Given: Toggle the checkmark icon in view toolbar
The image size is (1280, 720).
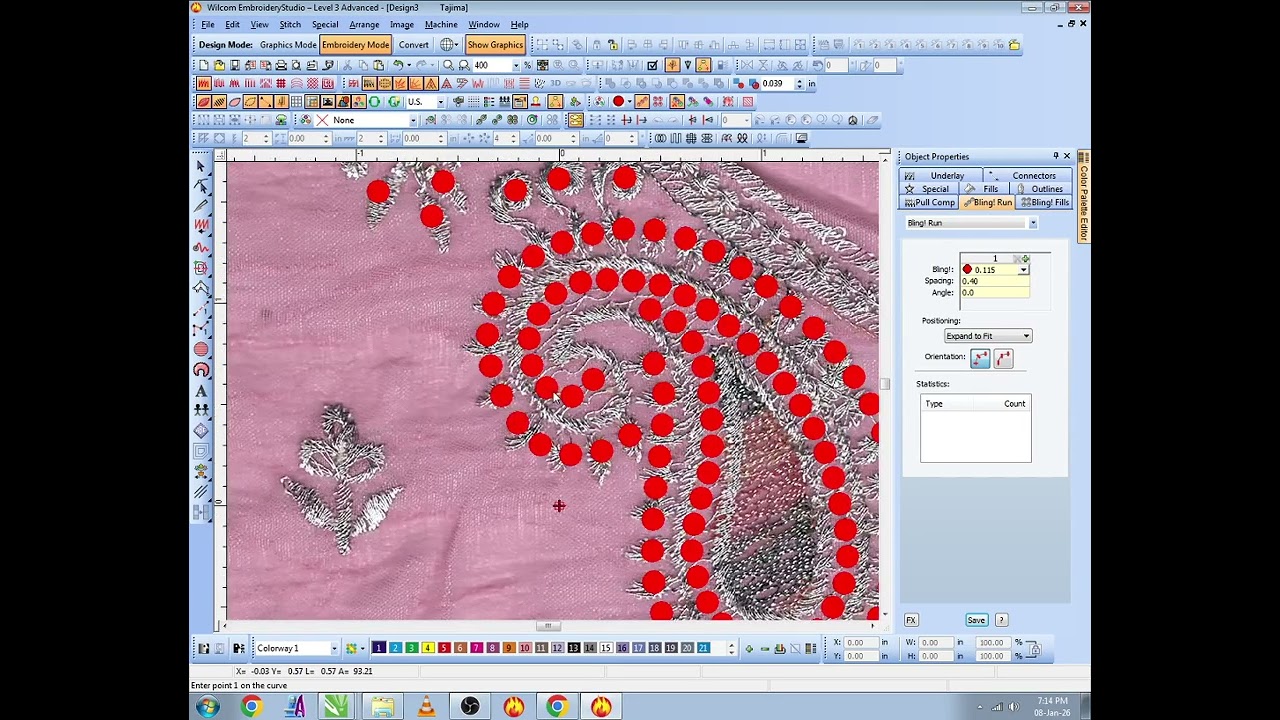Looking at the screenshot, I should point(652,65).
